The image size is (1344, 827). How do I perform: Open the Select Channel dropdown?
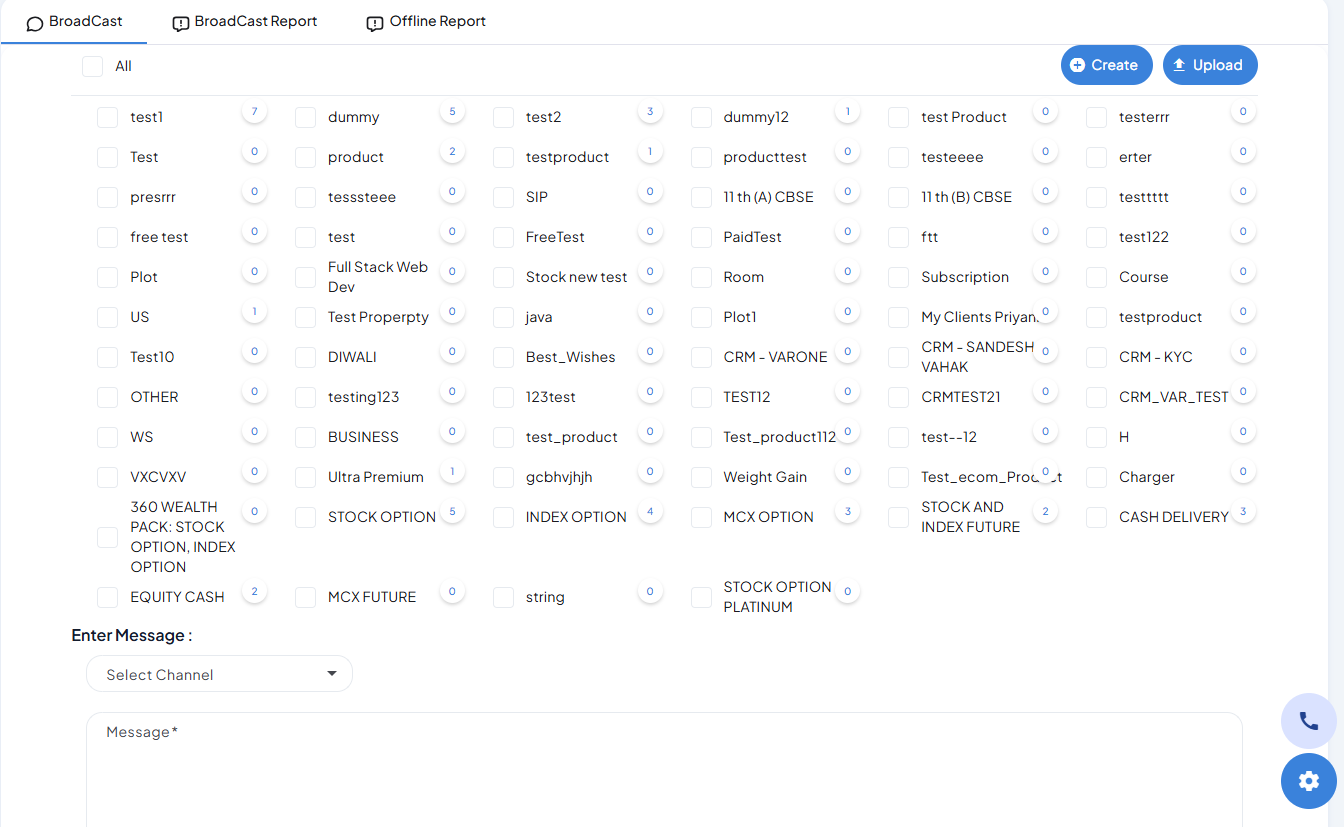219,674
